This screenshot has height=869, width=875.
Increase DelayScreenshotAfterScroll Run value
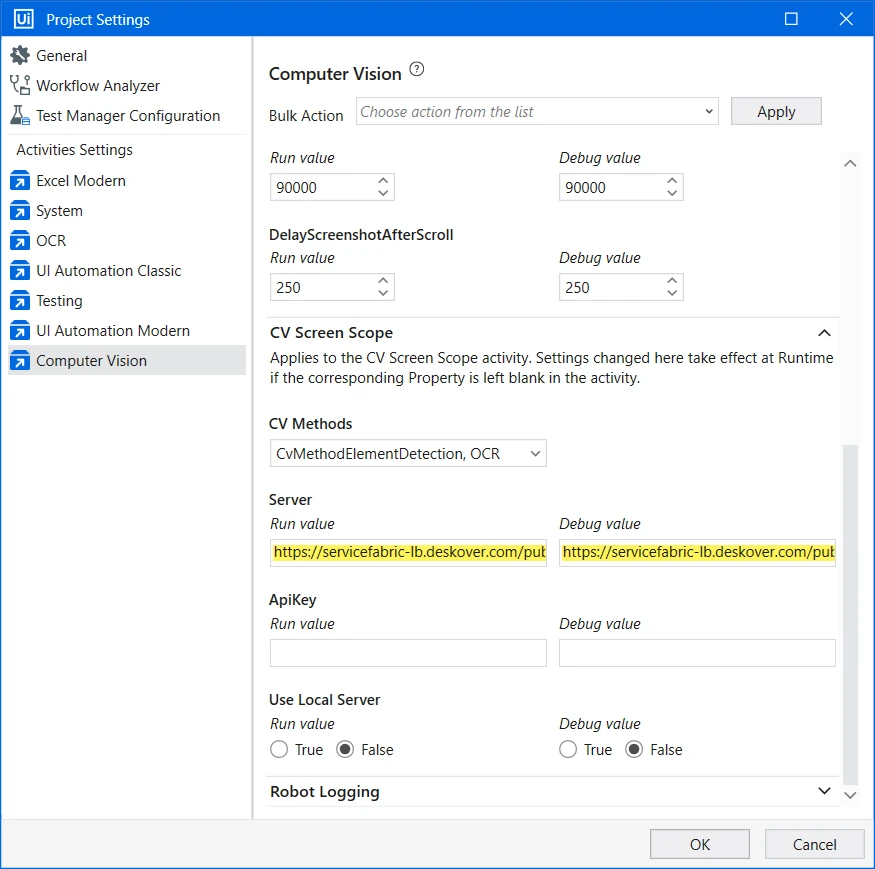pyautogui.click(x=383, y=281)
